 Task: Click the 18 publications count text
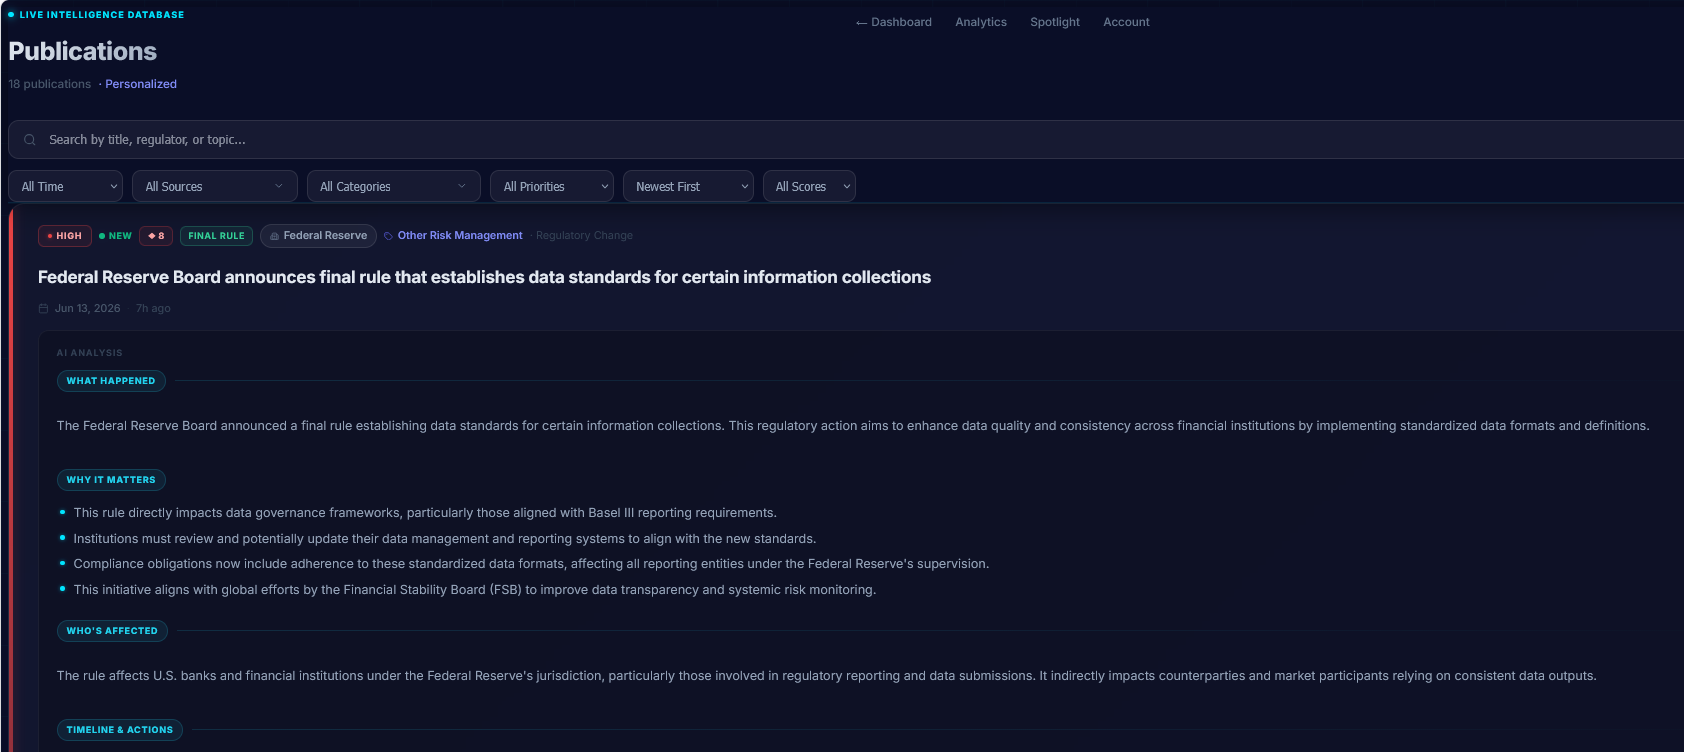pos(50,84)
